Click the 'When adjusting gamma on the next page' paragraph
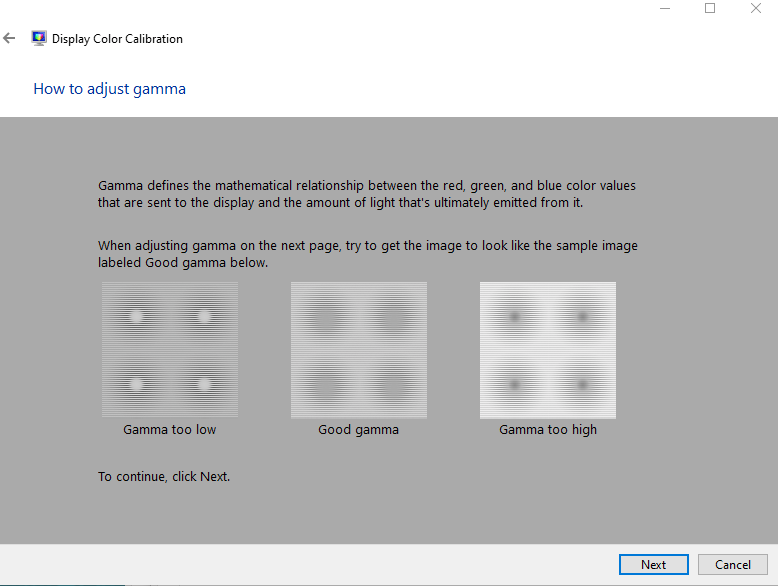778x586 pixels. 368,254
